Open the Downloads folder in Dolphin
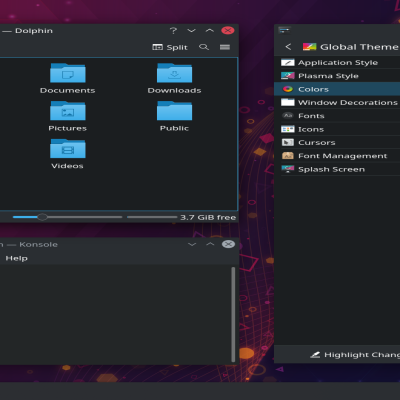400x400 pixels. (174, 79)
